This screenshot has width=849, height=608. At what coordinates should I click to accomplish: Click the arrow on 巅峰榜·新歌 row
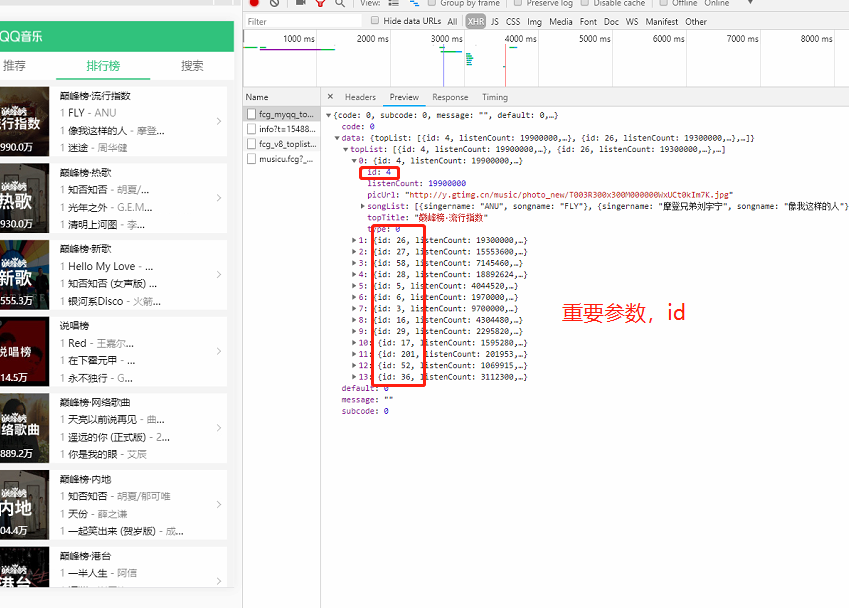(219, 274)
